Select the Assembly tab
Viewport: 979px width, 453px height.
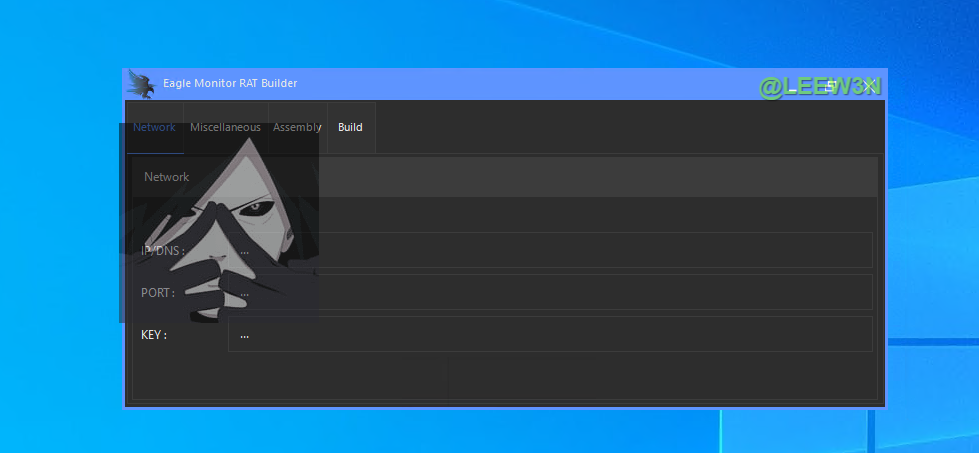pyautogui.click(x=297, y=128)
